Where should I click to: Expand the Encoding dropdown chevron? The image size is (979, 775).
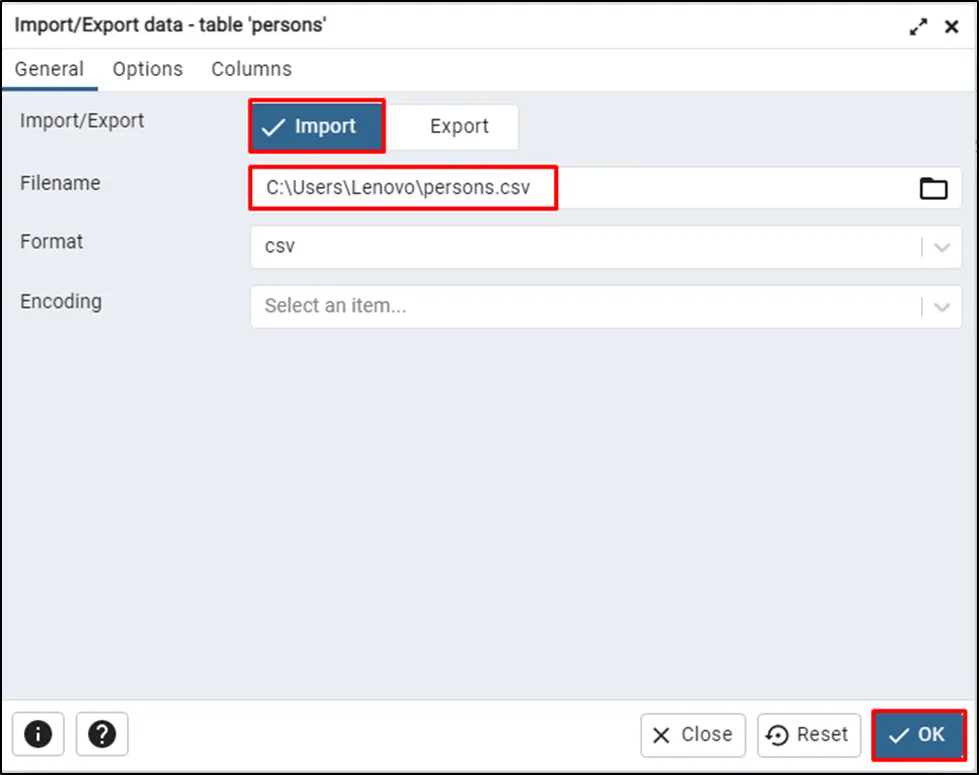click(x=942, y=306)
